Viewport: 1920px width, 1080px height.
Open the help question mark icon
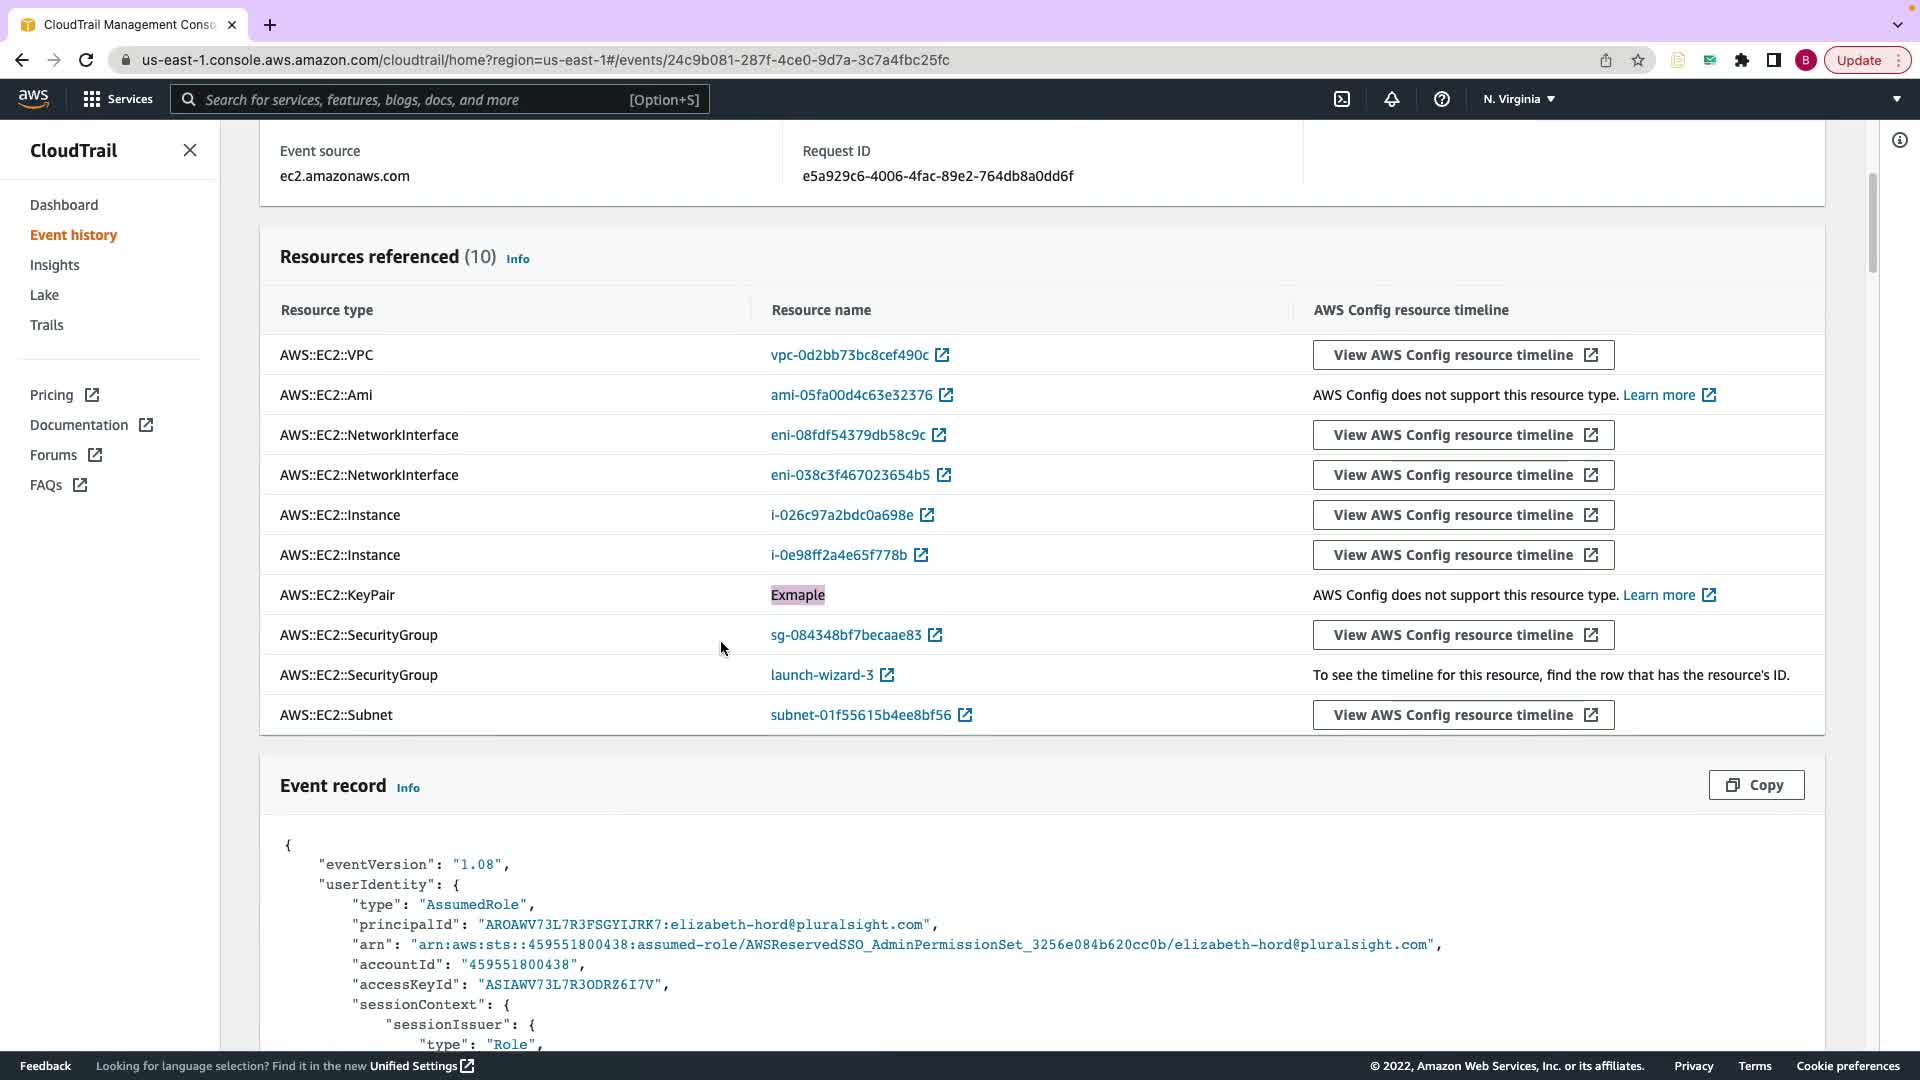(1441, 99)
